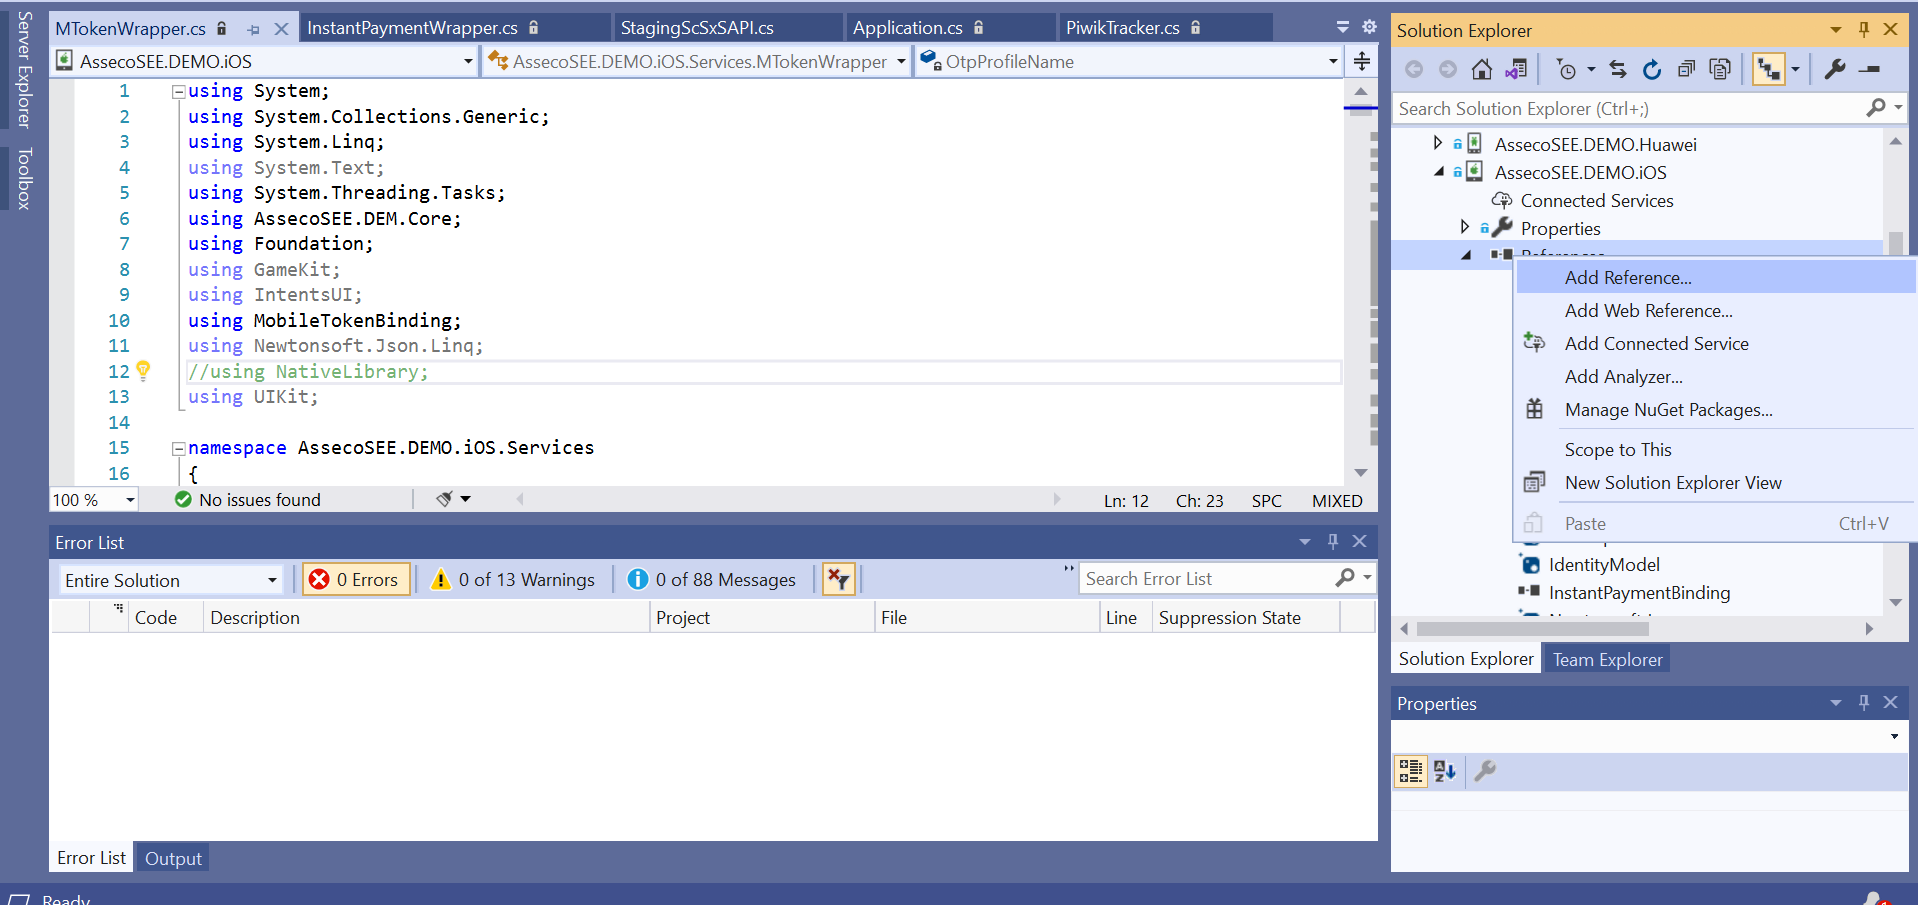Switch between solutions and folder views icon

point(1516,69)
